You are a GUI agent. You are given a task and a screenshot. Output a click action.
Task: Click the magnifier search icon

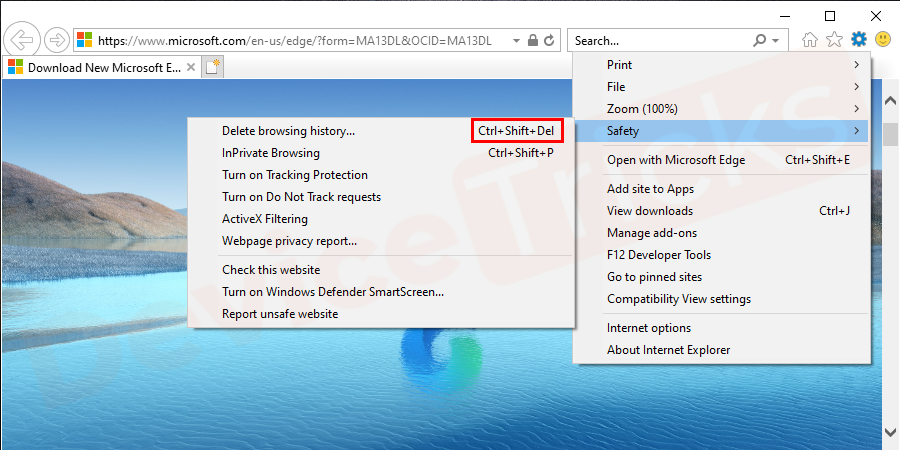tap(759, 40)
